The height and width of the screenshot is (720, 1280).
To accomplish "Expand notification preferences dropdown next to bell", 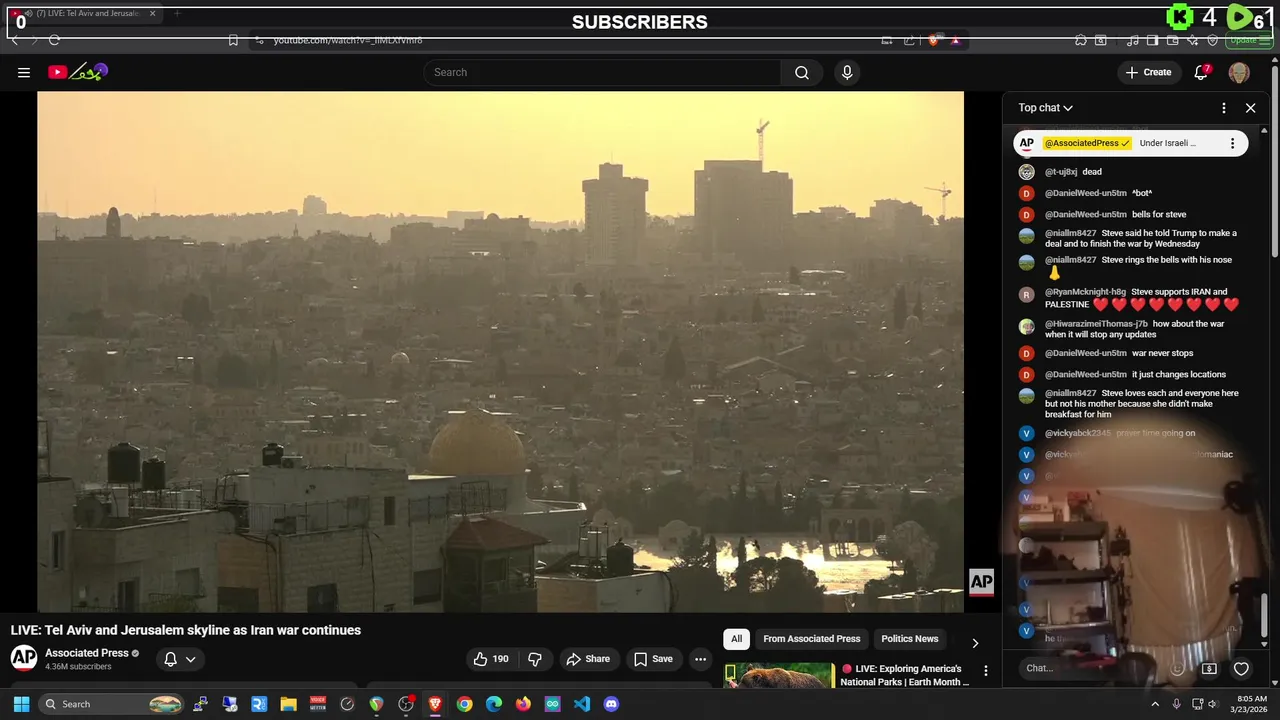I will (x=190, y=659).
